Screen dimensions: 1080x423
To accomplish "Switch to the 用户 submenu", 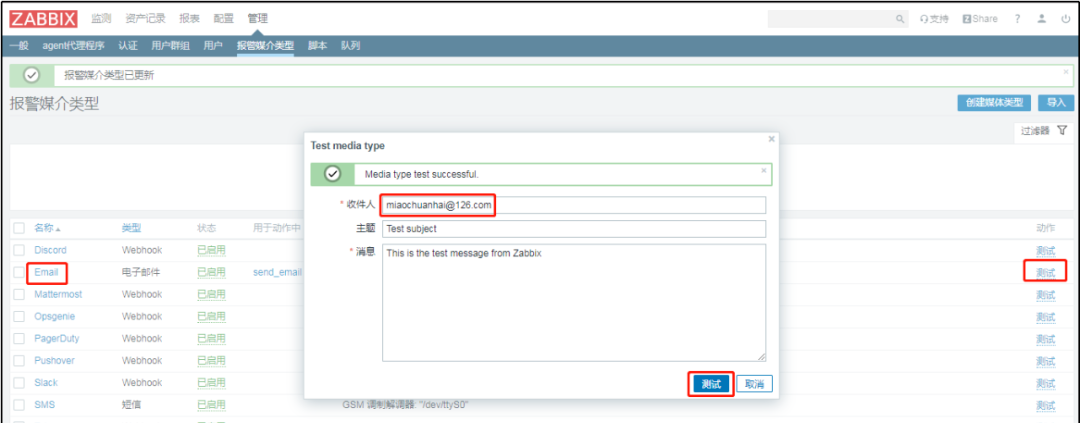I will 213,46.
